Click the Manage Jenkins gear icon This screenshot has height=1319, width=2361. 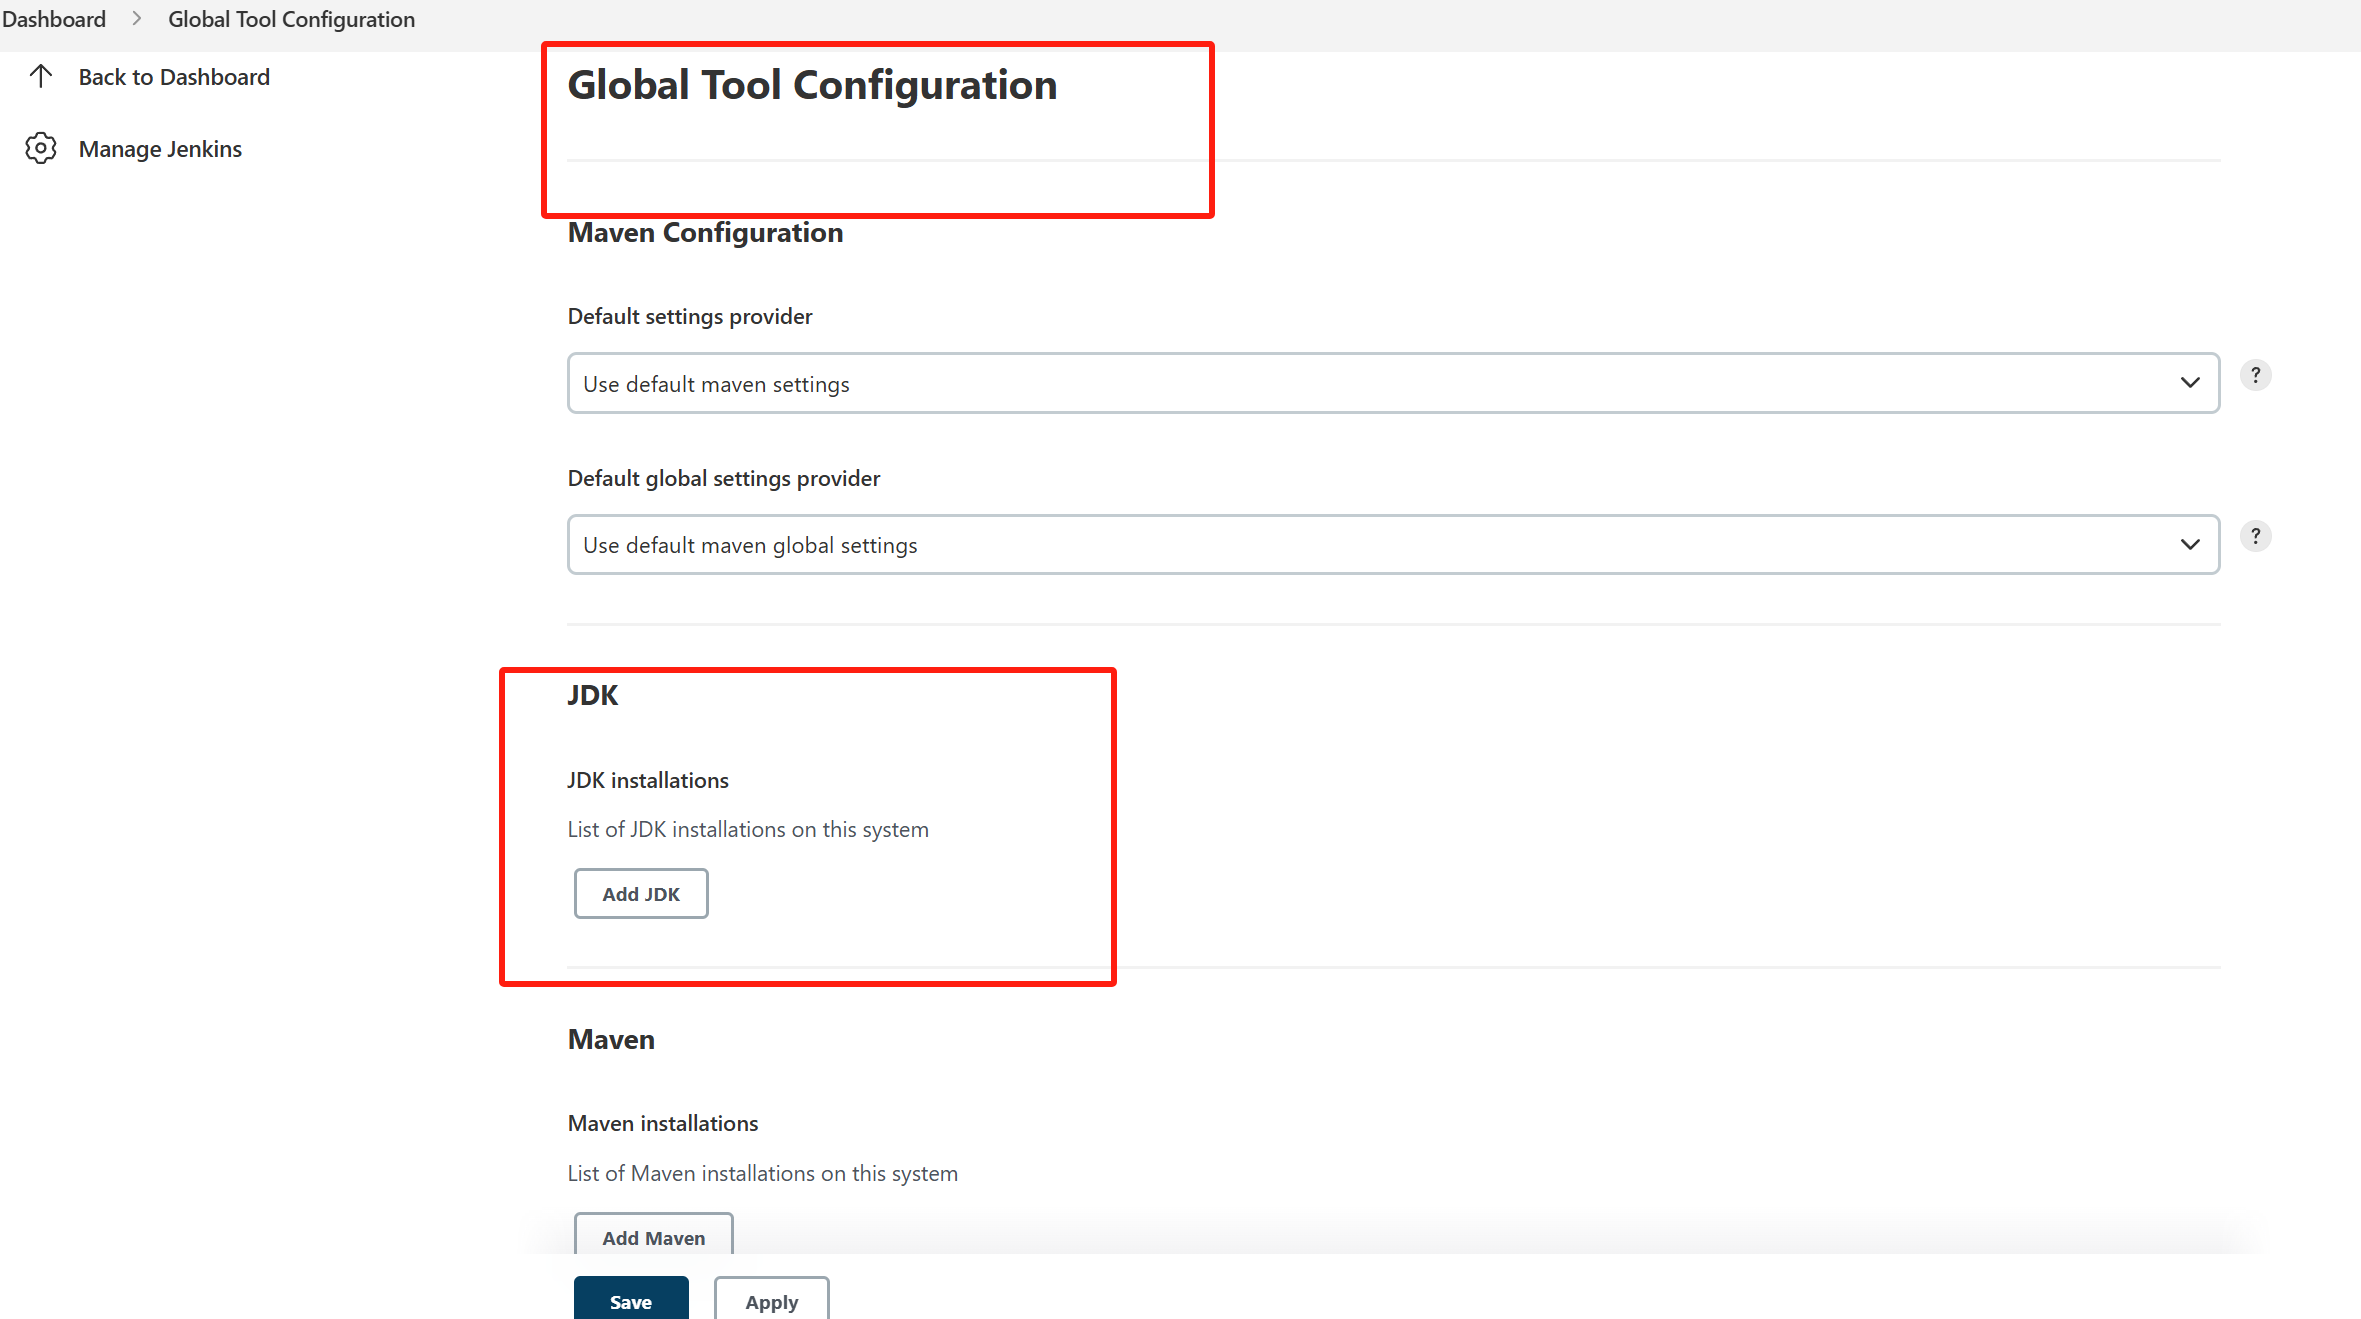coord(40,149)
